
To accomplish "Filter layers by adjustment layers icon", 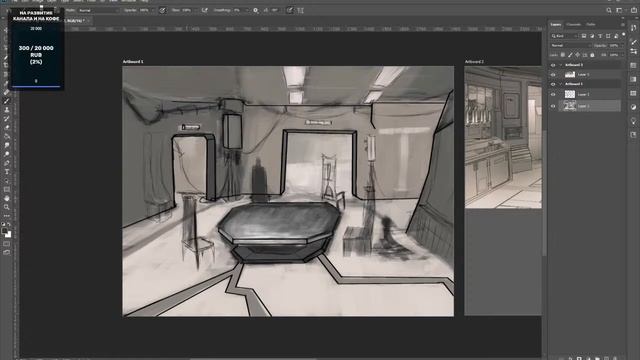I will [x=592, y=36].
